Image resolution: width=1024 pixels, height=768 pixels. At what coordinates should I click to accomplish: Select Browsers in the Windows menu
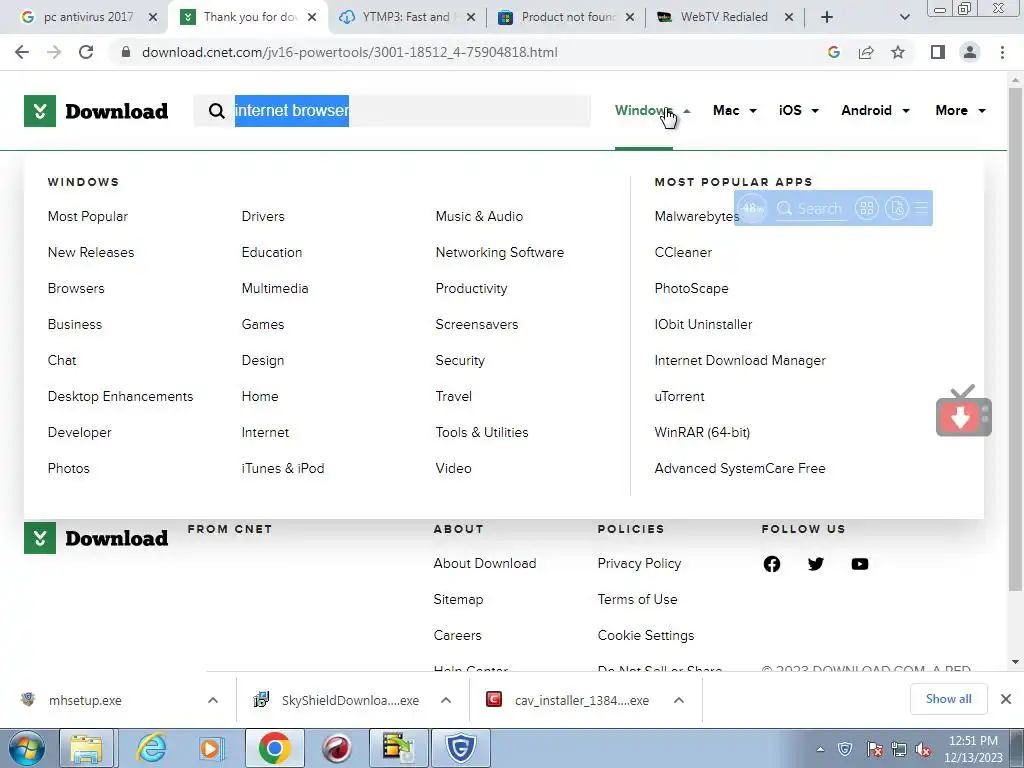pos(76,288)
